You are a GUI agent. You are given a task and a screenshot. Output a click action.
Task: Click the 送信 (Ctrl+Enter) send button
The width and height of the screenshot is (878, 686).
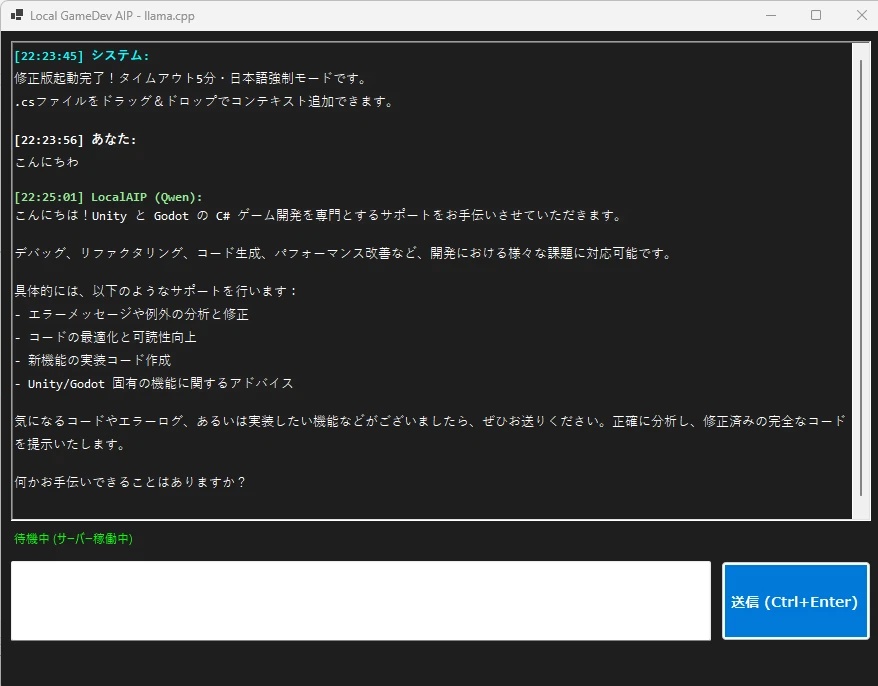[x=795, y=601]
